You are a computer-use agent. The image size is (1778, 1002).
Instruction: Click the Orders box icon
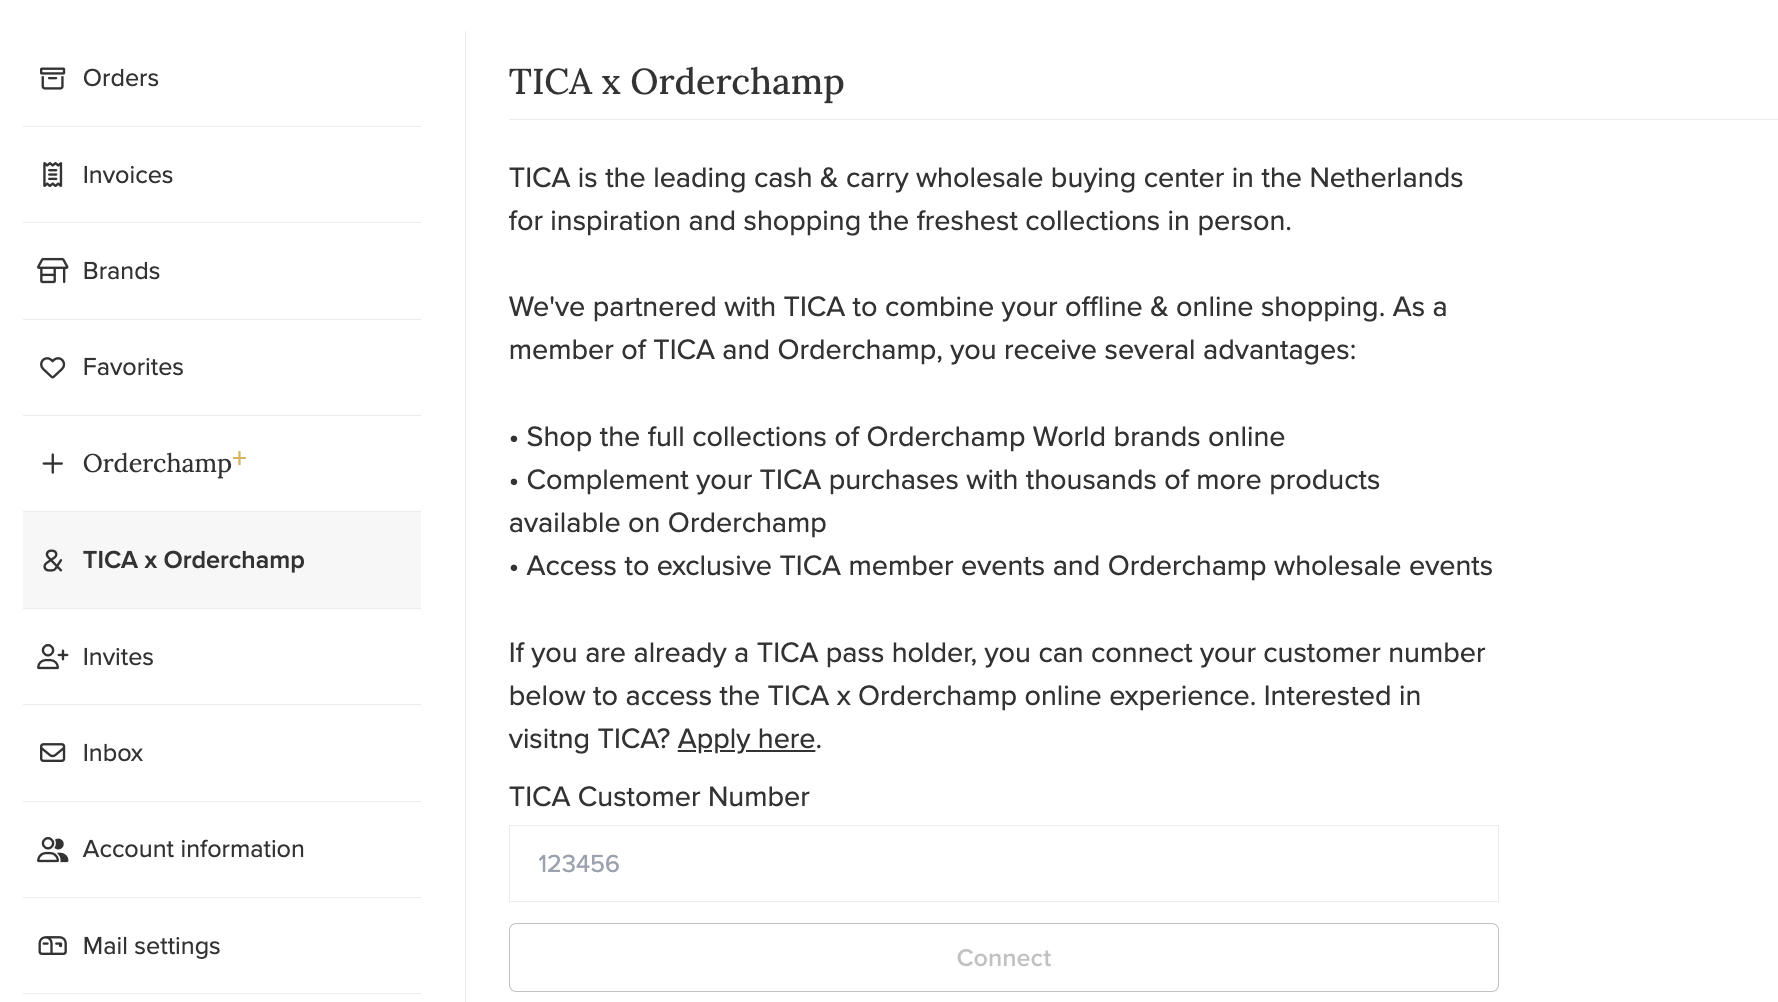click(x=52, y=78)
